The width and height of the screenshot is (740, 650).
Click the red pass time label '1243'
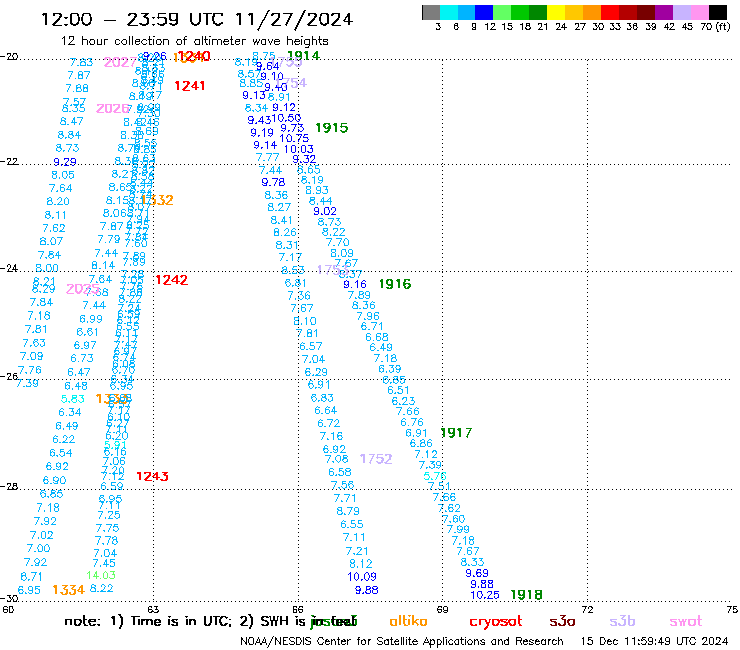pyautogui.click(x=152, y=476)
